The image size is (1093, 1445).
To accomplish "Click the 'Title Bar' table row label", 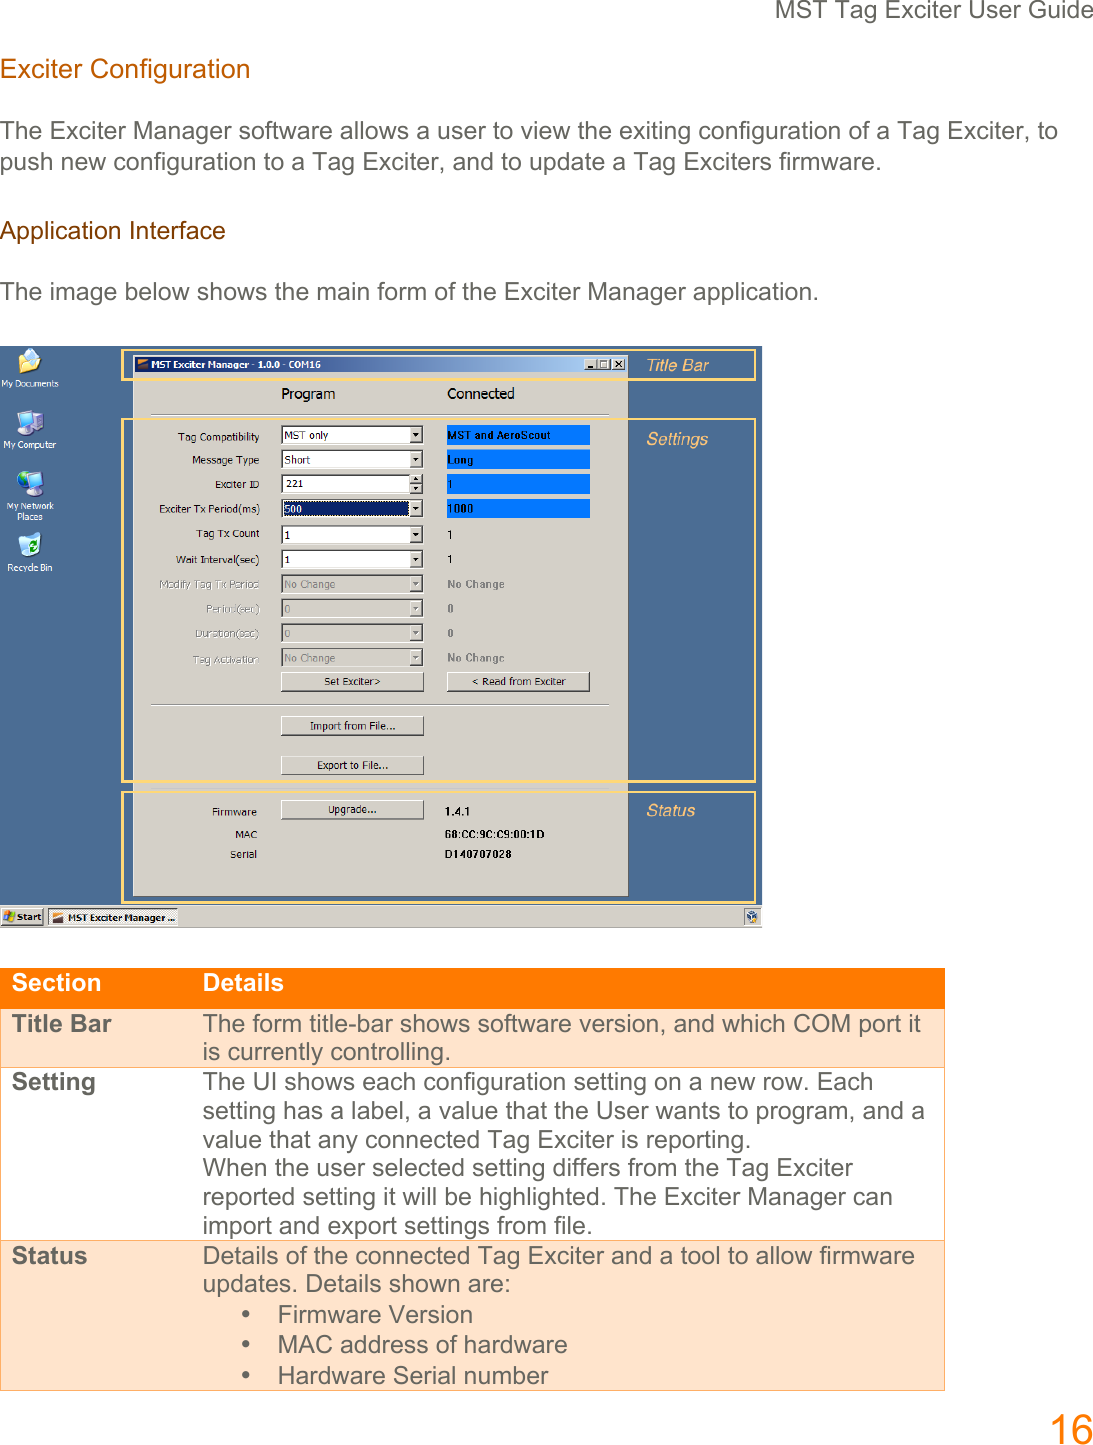I will click(62, 1024).
